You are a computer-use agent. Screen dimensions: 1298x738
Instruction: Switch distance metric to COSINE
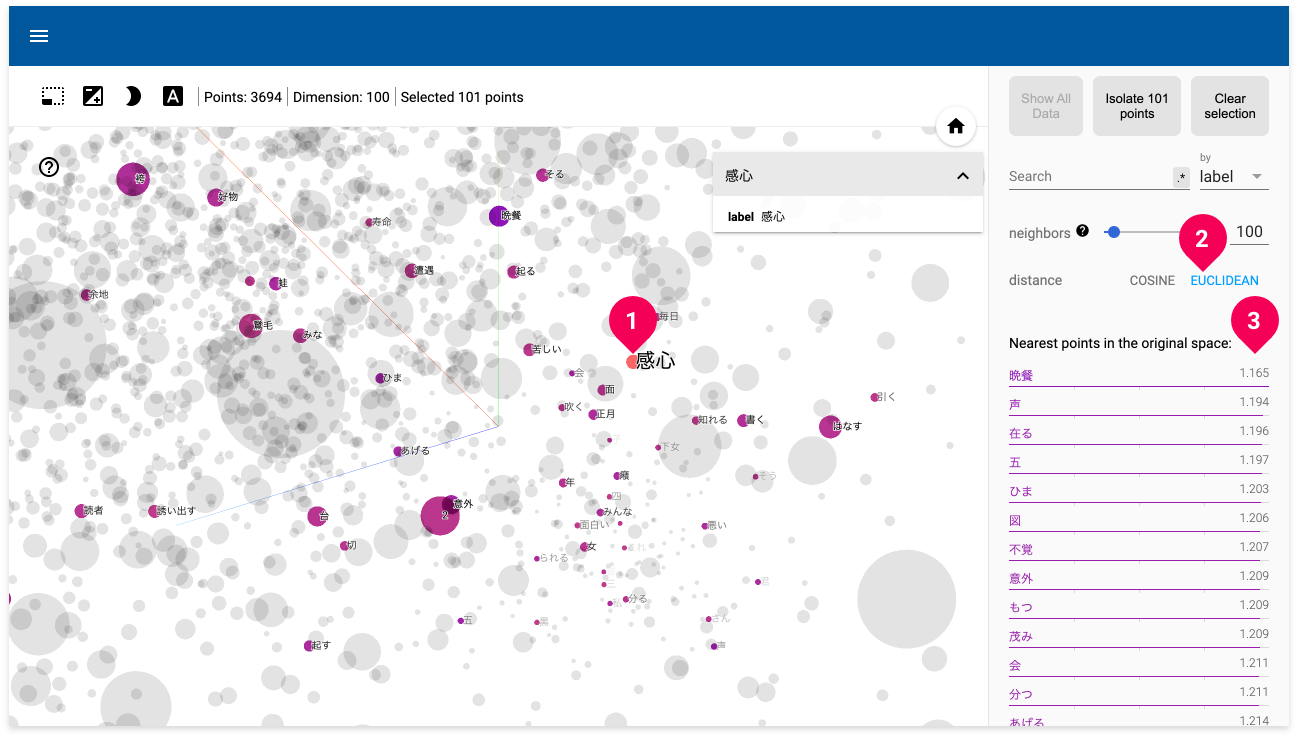(1152, 281)
